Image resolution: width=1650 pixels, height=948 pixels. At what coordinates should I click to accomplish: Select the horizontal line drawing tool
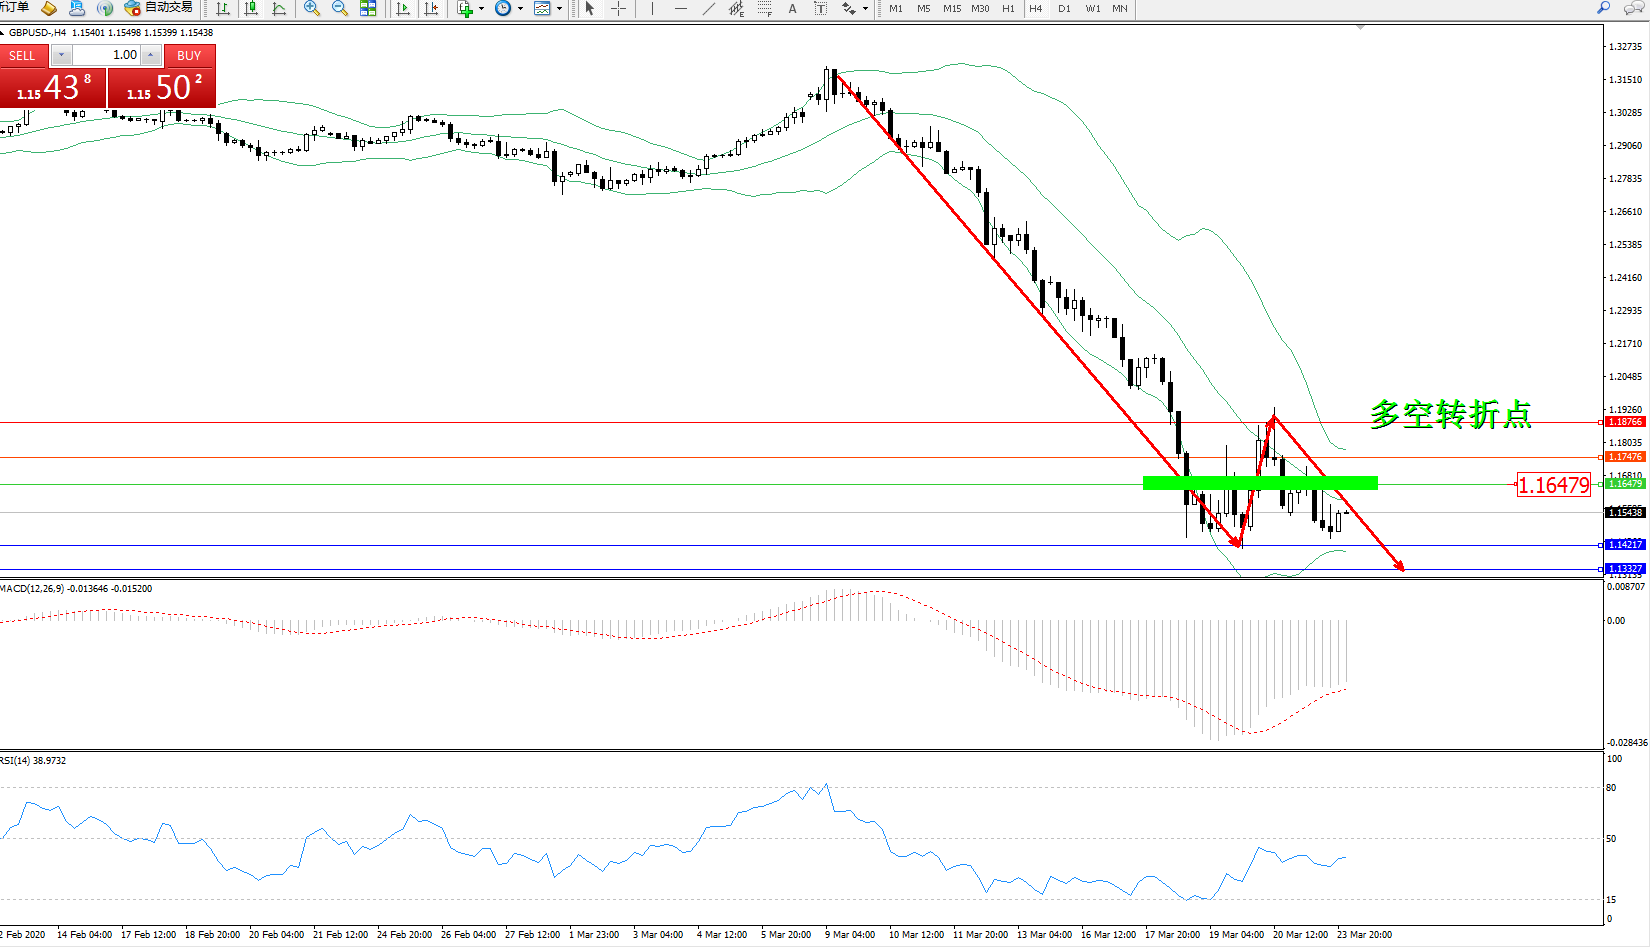pos(681,9)
